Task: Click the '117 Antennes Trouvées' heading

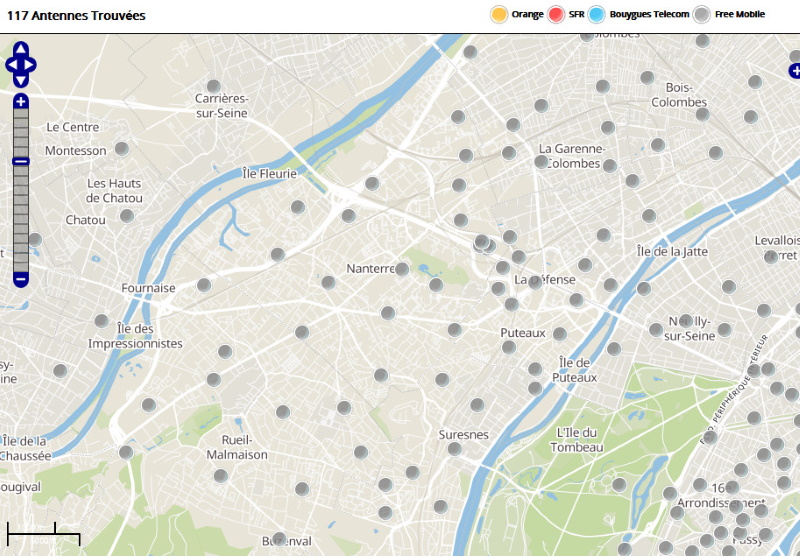Action: pyautogui.click(x=76, y=15)
